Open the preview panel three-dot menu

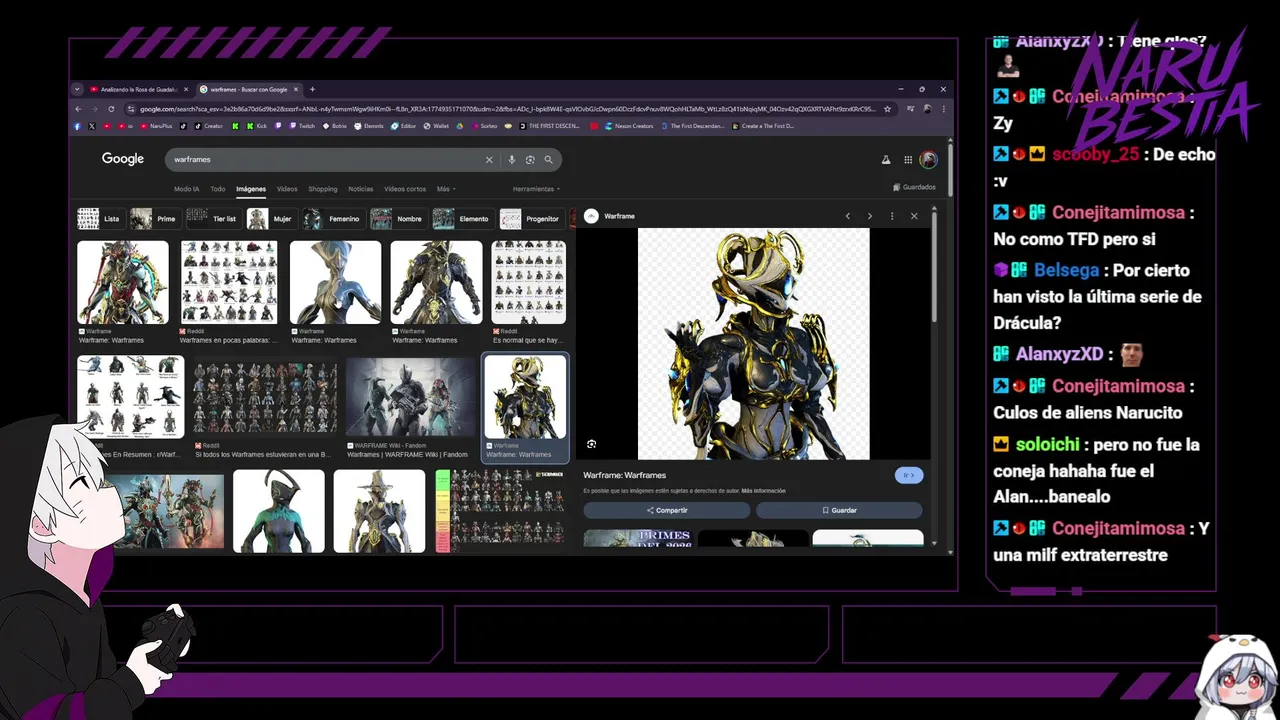[x=892, y=216]
